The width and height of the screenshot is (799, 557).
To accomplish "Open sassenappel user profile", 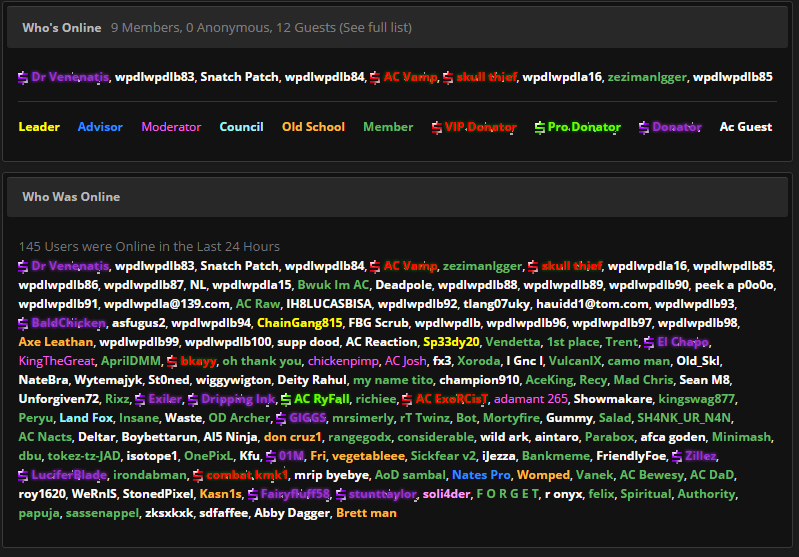I will click(x=102, y=513).
